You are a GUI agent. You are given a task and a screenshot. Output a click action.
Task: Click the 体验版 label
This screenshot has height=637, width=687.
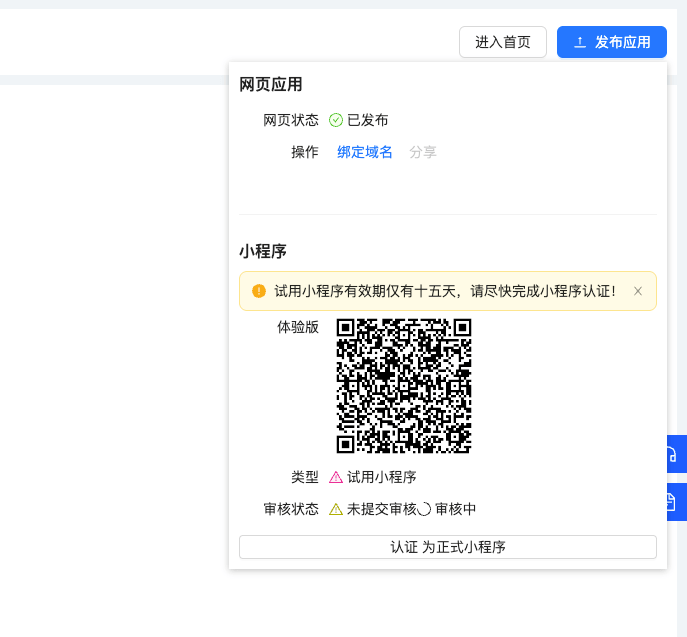(298, 327)
